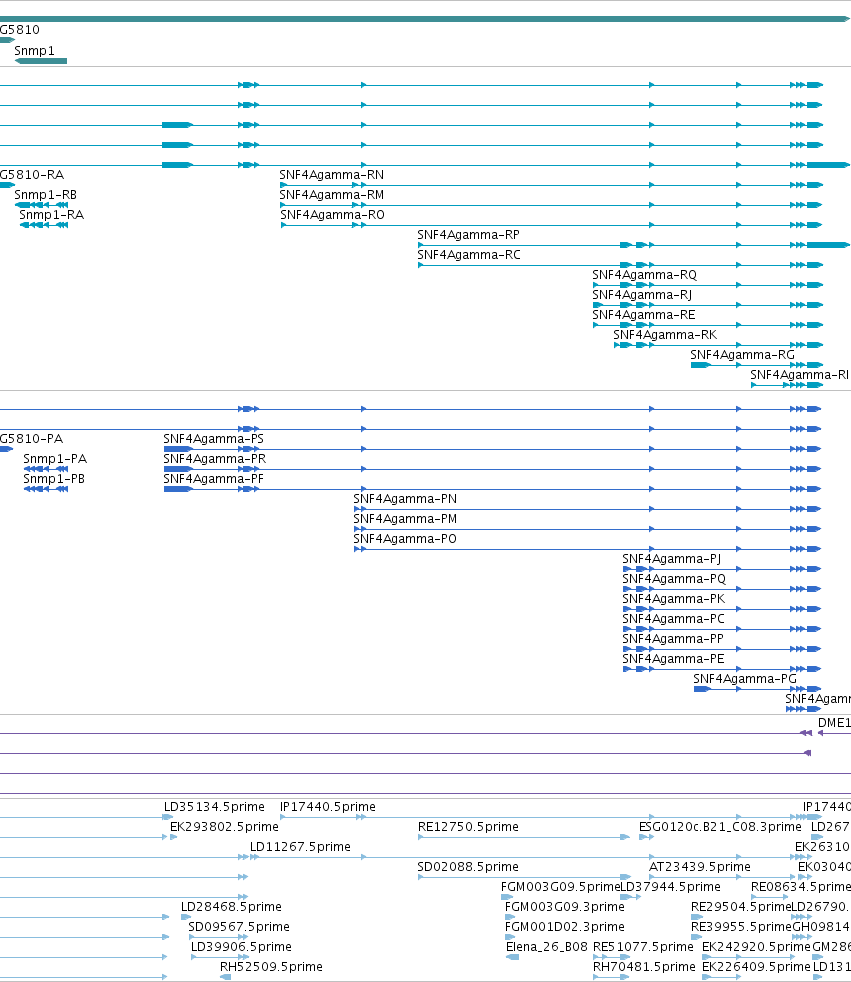The image size is (851, 982).
Task: Select polypeptide SNF4Agamma-PG
Action: click(745, 680)
